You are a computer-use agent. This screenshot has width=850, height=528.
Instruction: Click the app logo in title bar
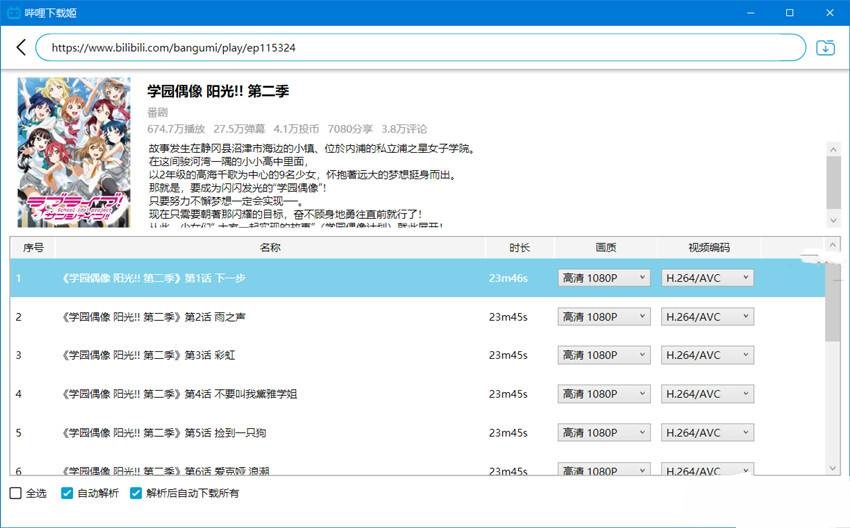click(x=13, y=12)
